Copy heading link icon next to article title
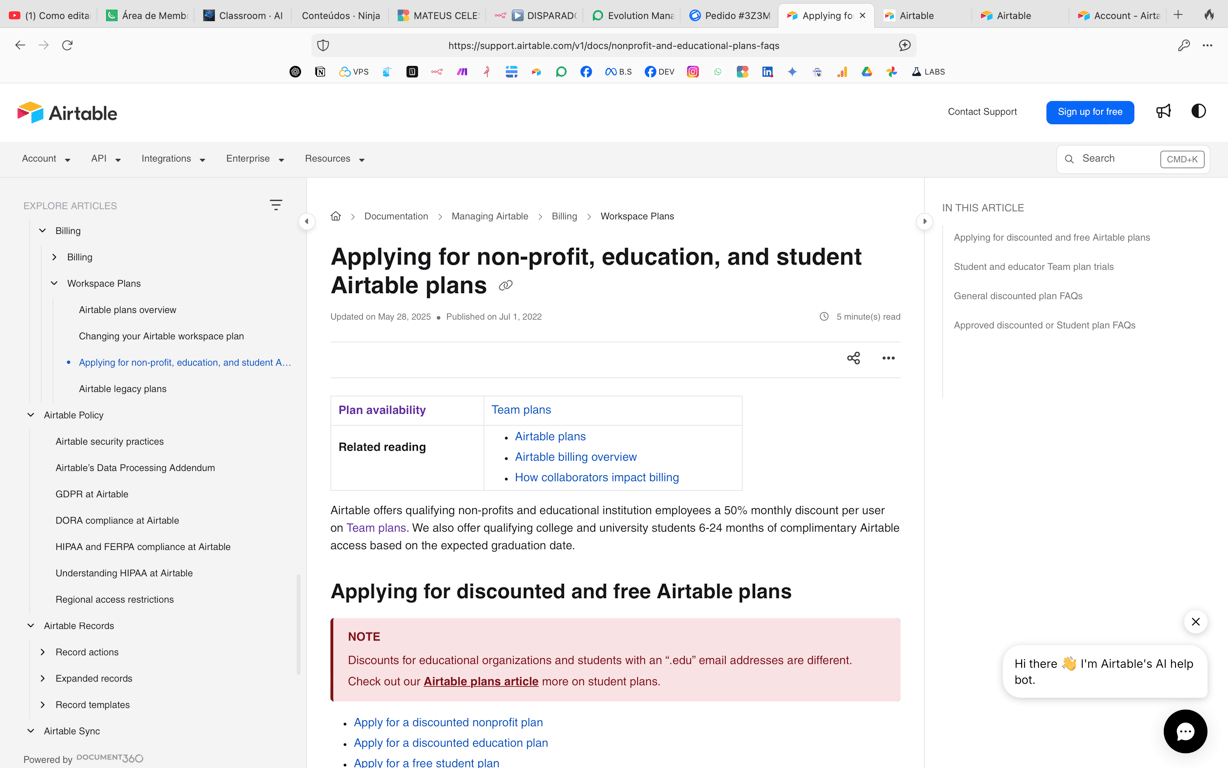The width and height of the screenshot is (1228, 768). pos(506,286)
